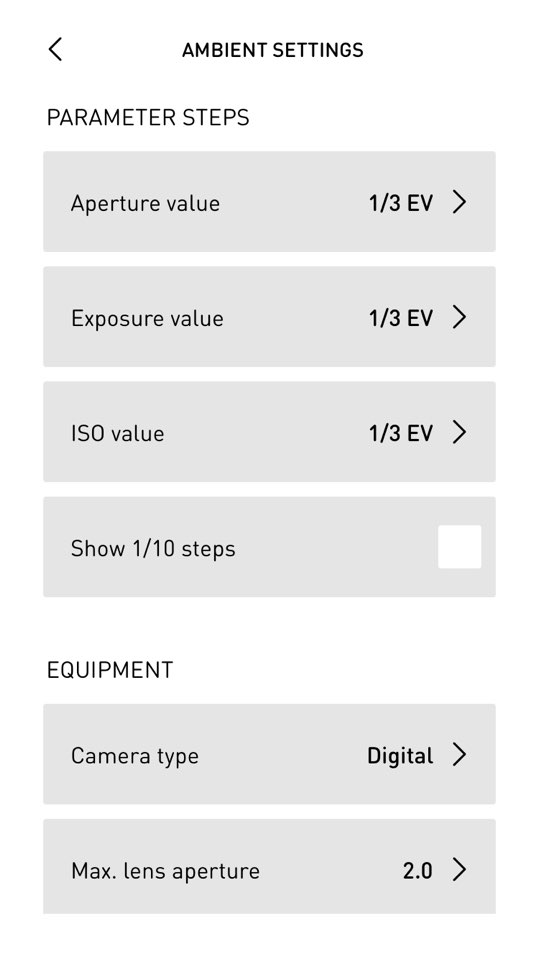Image resolution: width=539 pixels, height=960 pixels.
Task: Open the Exposure value row
Action: click(x=270, y=317)
